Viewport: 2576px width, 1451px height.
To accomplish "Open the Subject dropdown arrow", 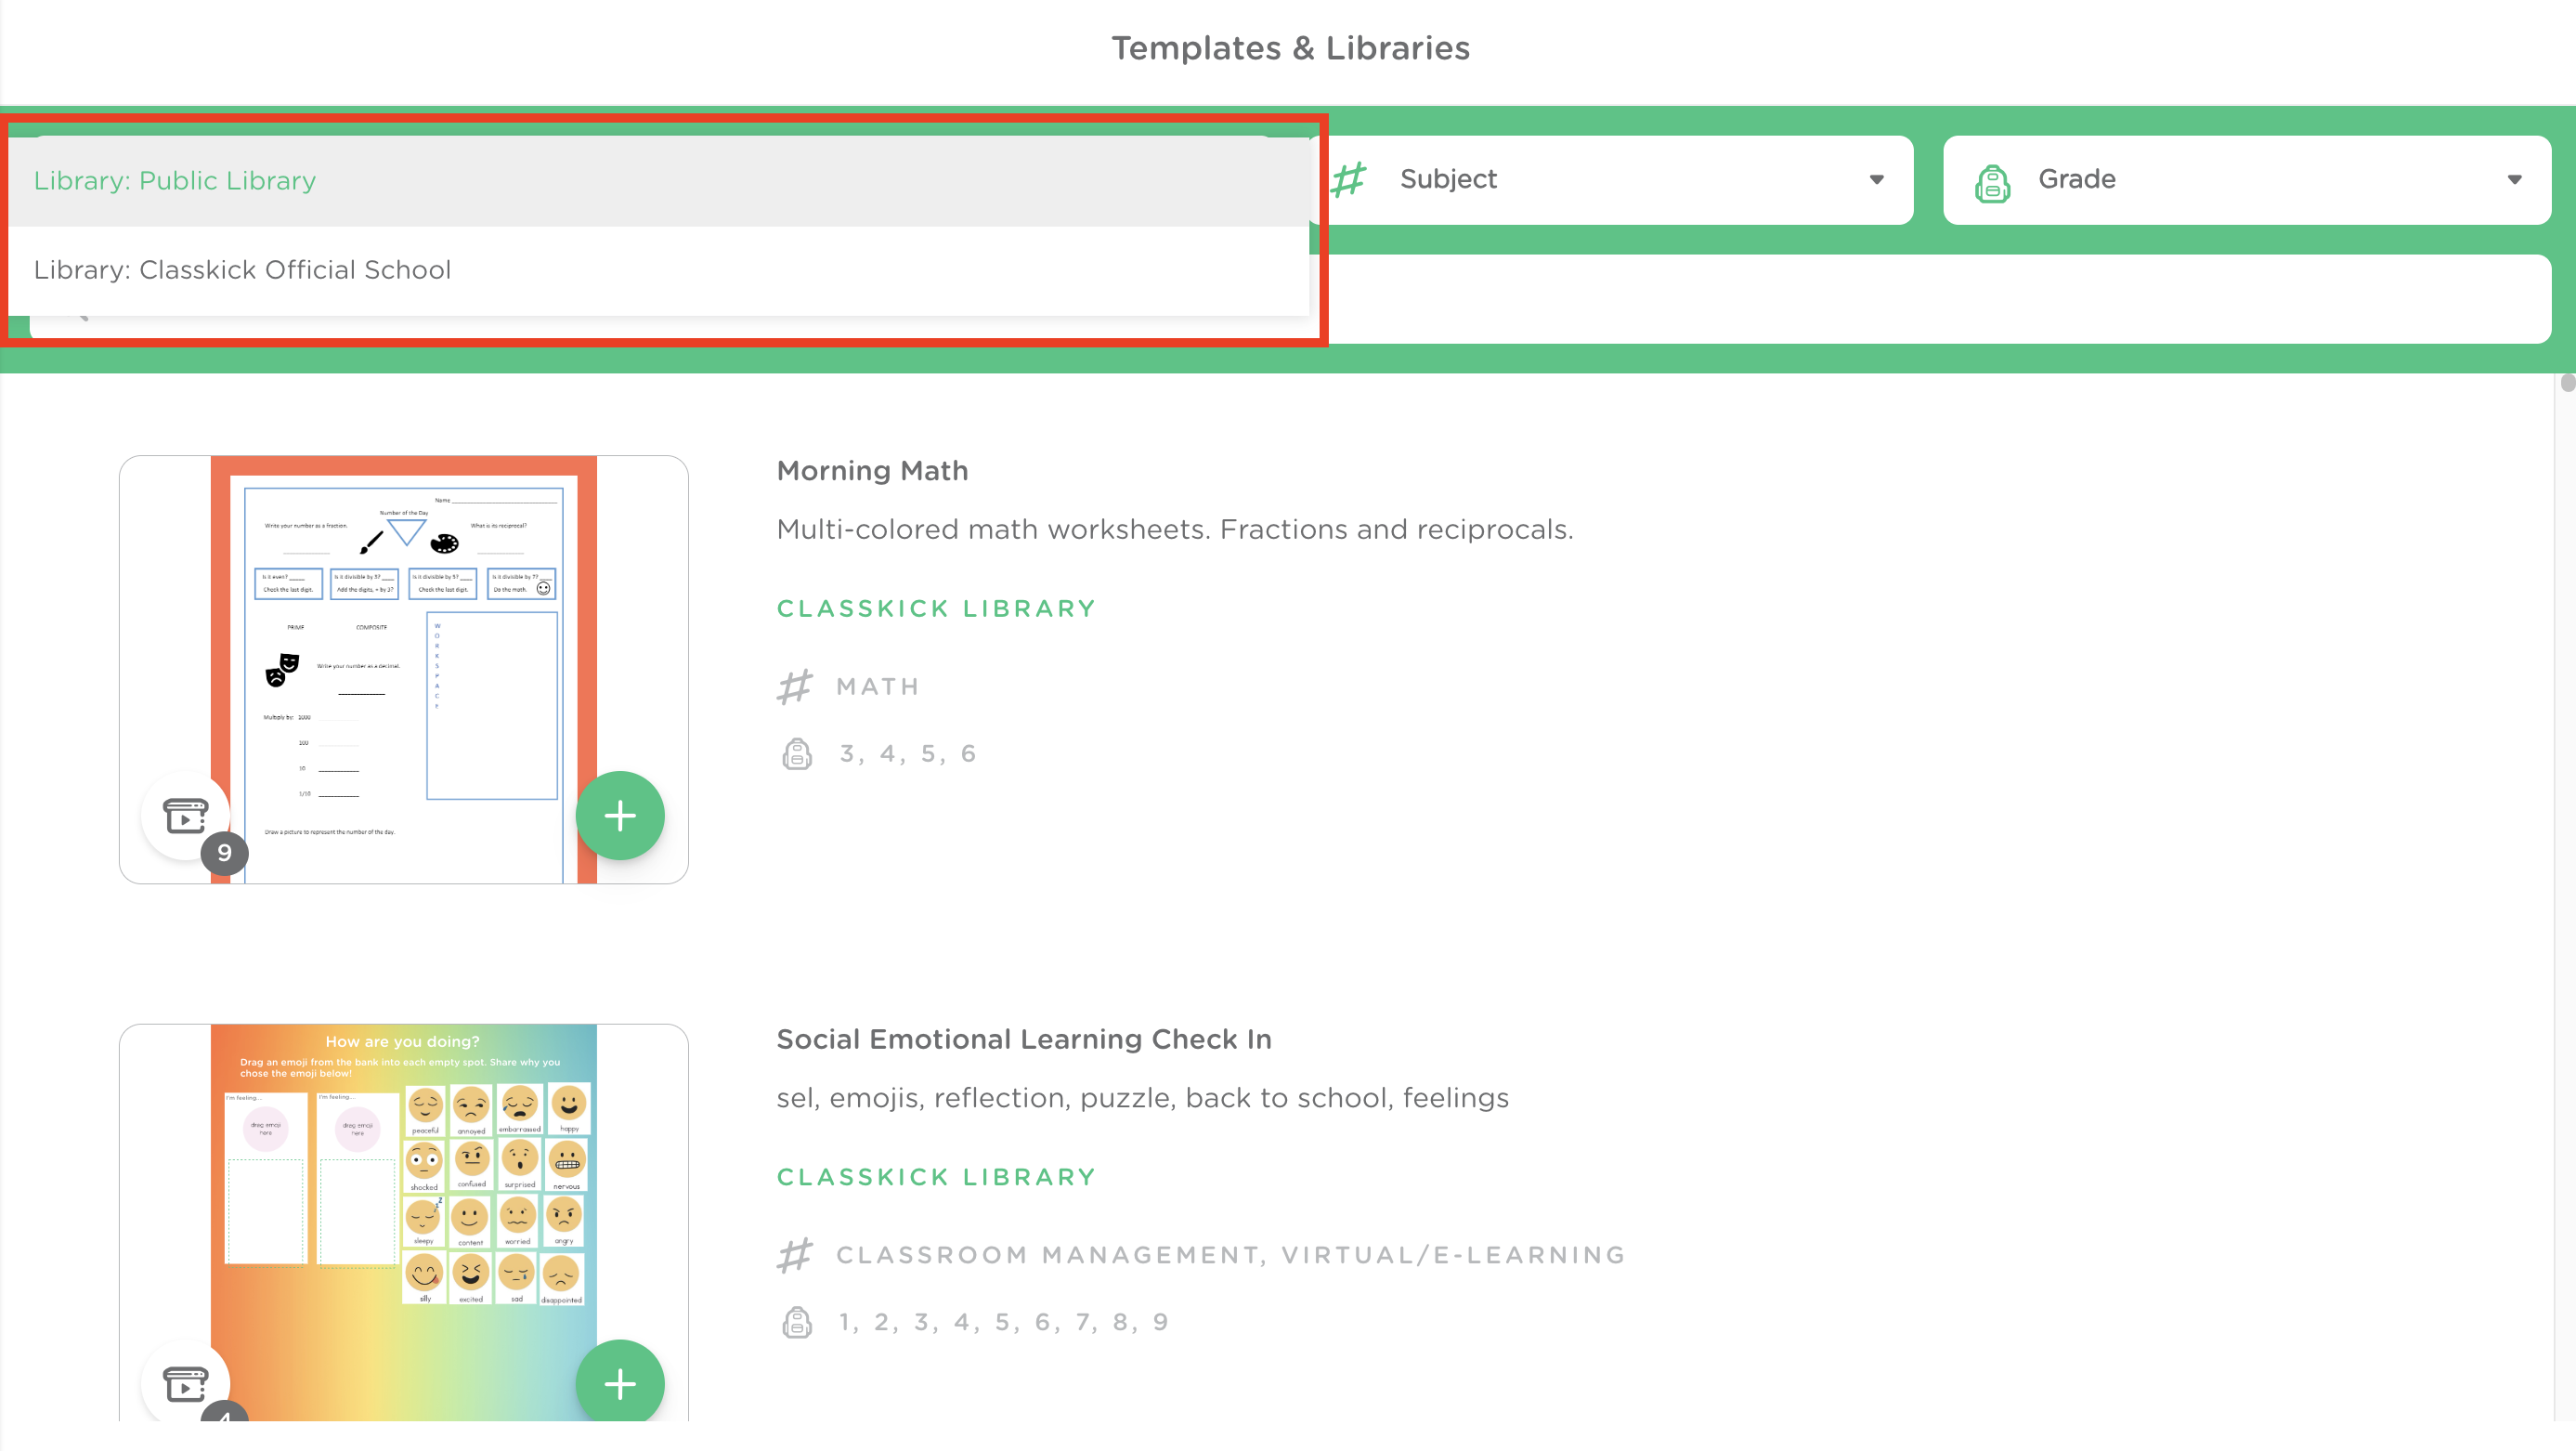I will (x=1876, y=180).
